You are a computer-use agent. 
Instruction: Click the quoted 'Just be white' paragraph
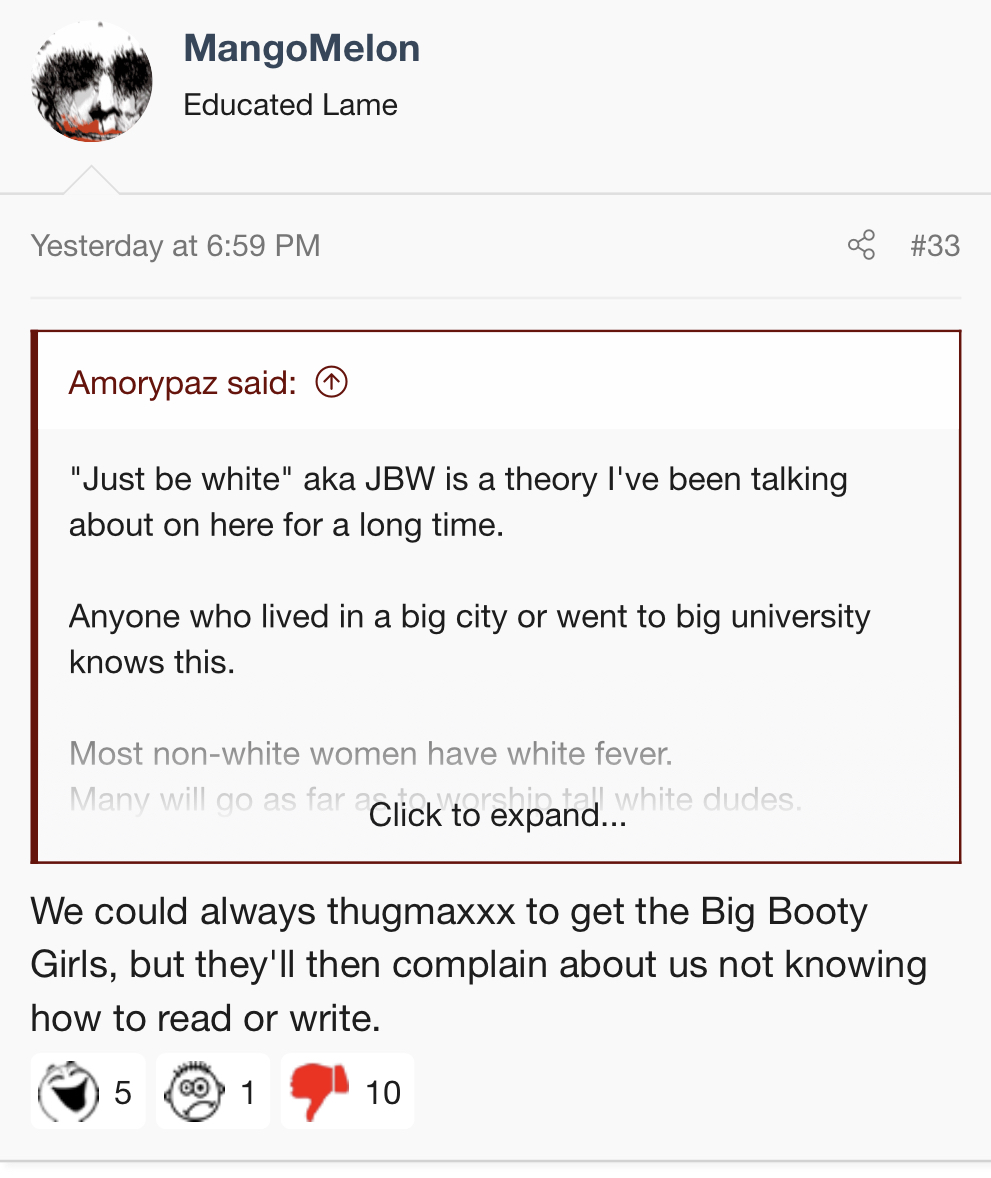[x=458, y=502]
